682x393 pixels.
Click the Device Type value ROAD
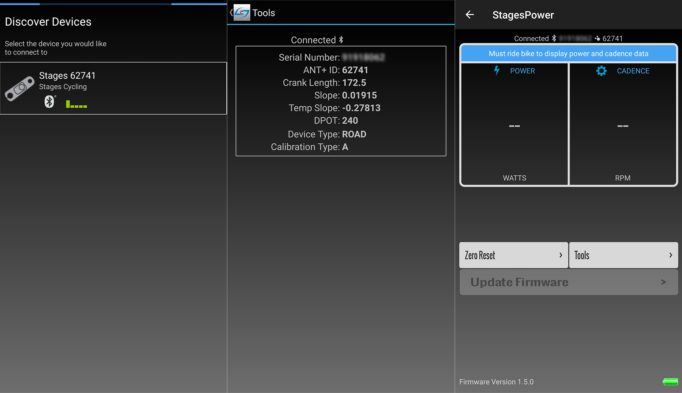(x=354, y=134)
